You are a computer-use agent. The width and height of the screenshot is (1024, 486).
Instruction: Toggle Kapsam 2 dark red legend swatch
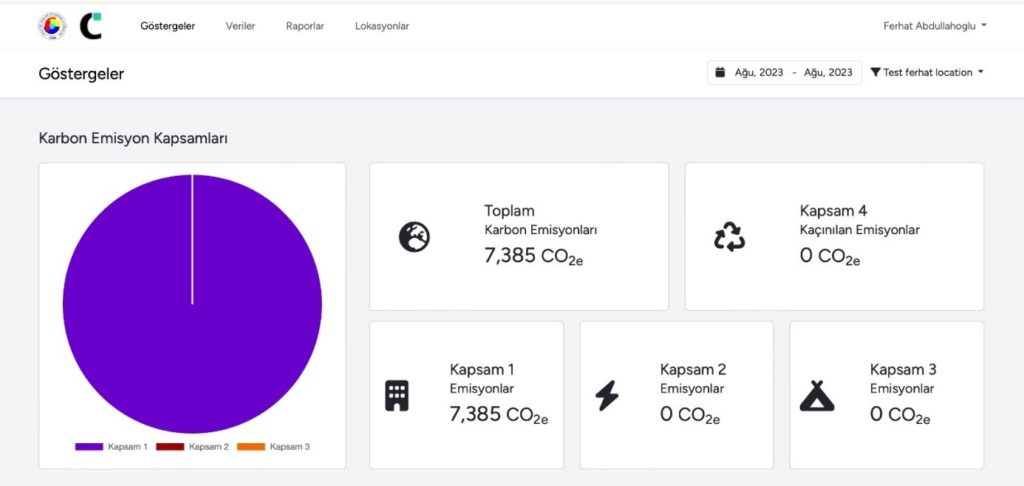point(170,447)
